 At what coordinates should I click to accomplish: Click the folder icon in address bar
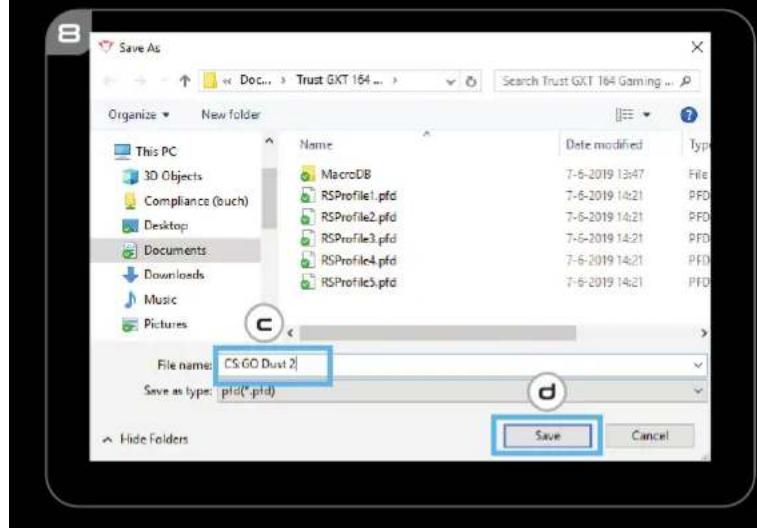click(210, 80)
